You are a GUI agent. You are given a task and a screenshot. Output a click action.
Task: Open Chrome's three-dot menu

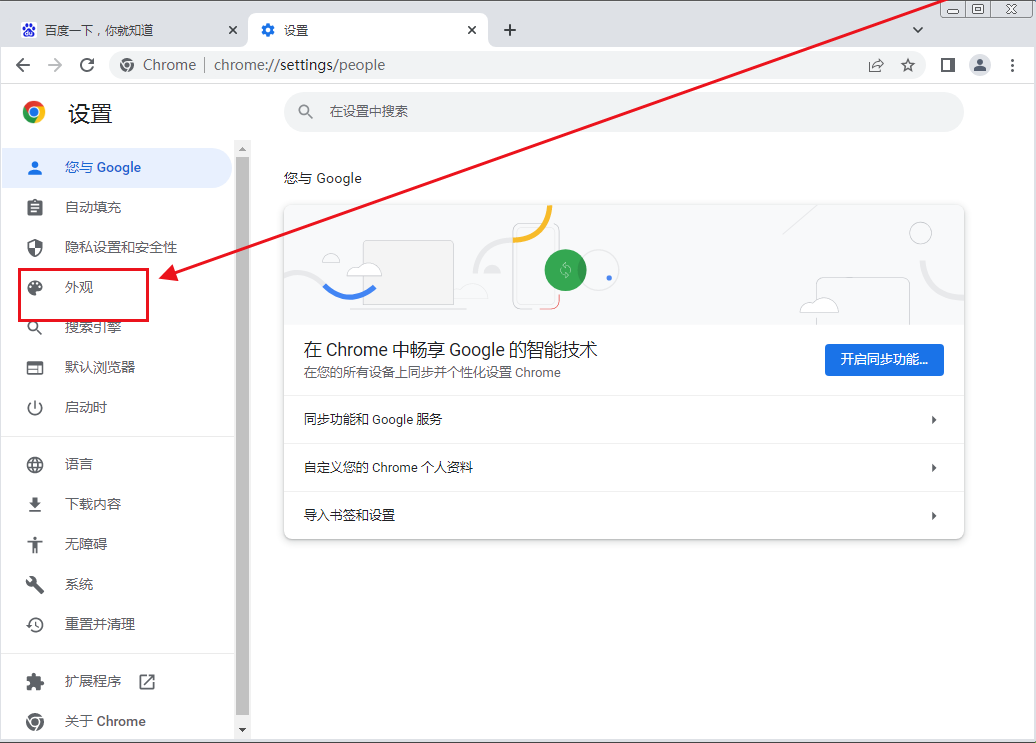pos(1012,65)
